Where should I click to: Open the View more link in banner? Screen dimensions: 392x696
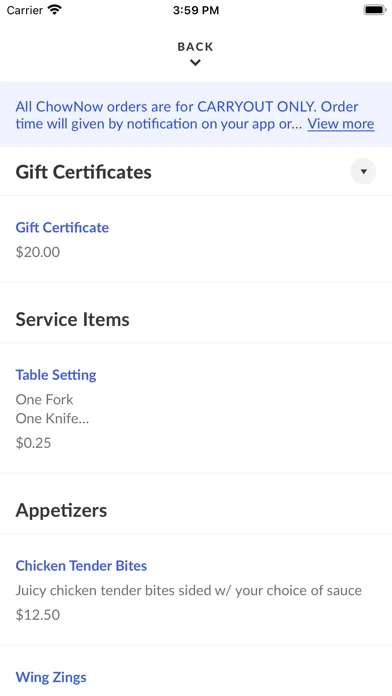341,124
